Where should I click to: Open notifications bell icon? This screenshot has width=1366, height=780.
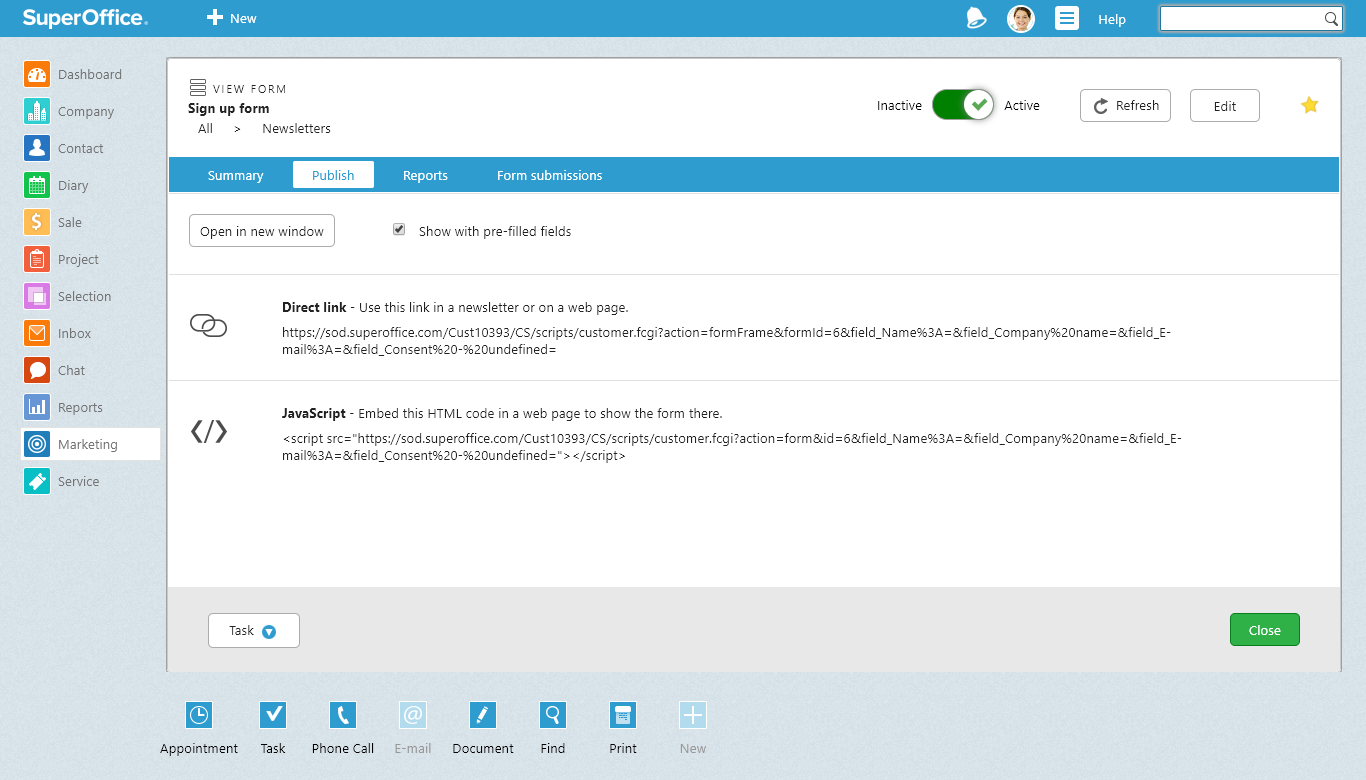point(976,18)
